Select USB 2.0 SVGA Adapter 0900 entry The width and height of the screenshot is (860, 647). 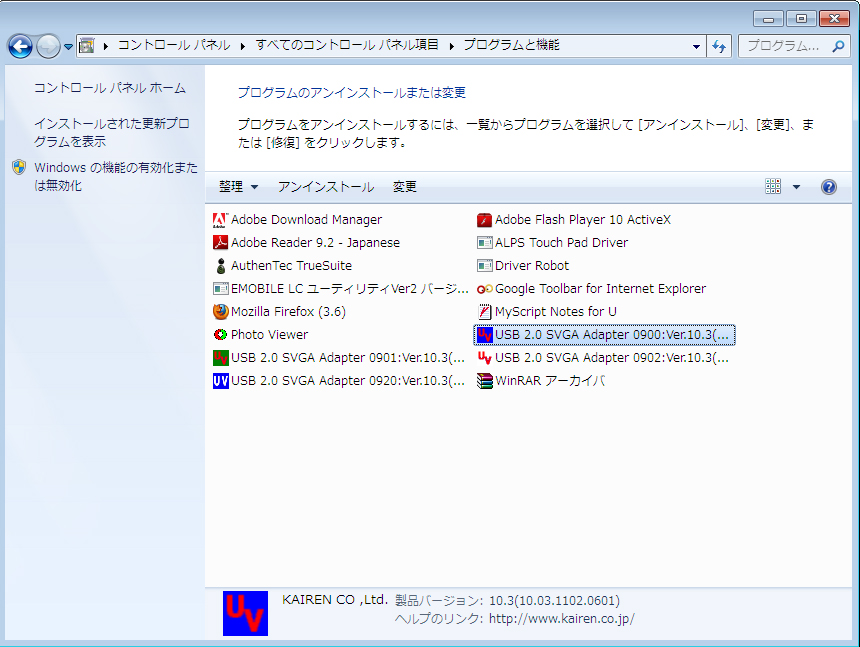[x=604, y=334]
